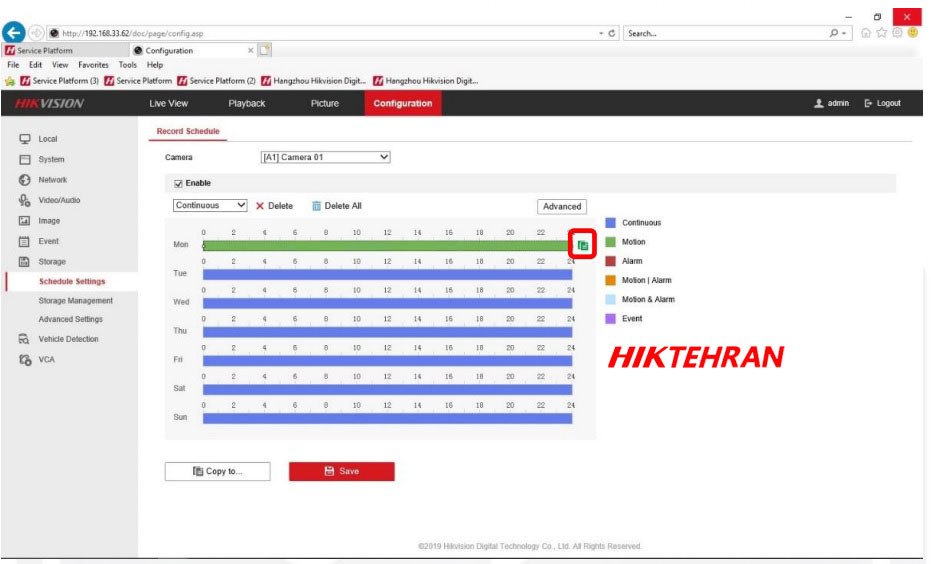
Task: Open the Continuous record type dropdown
Action: 210,205
